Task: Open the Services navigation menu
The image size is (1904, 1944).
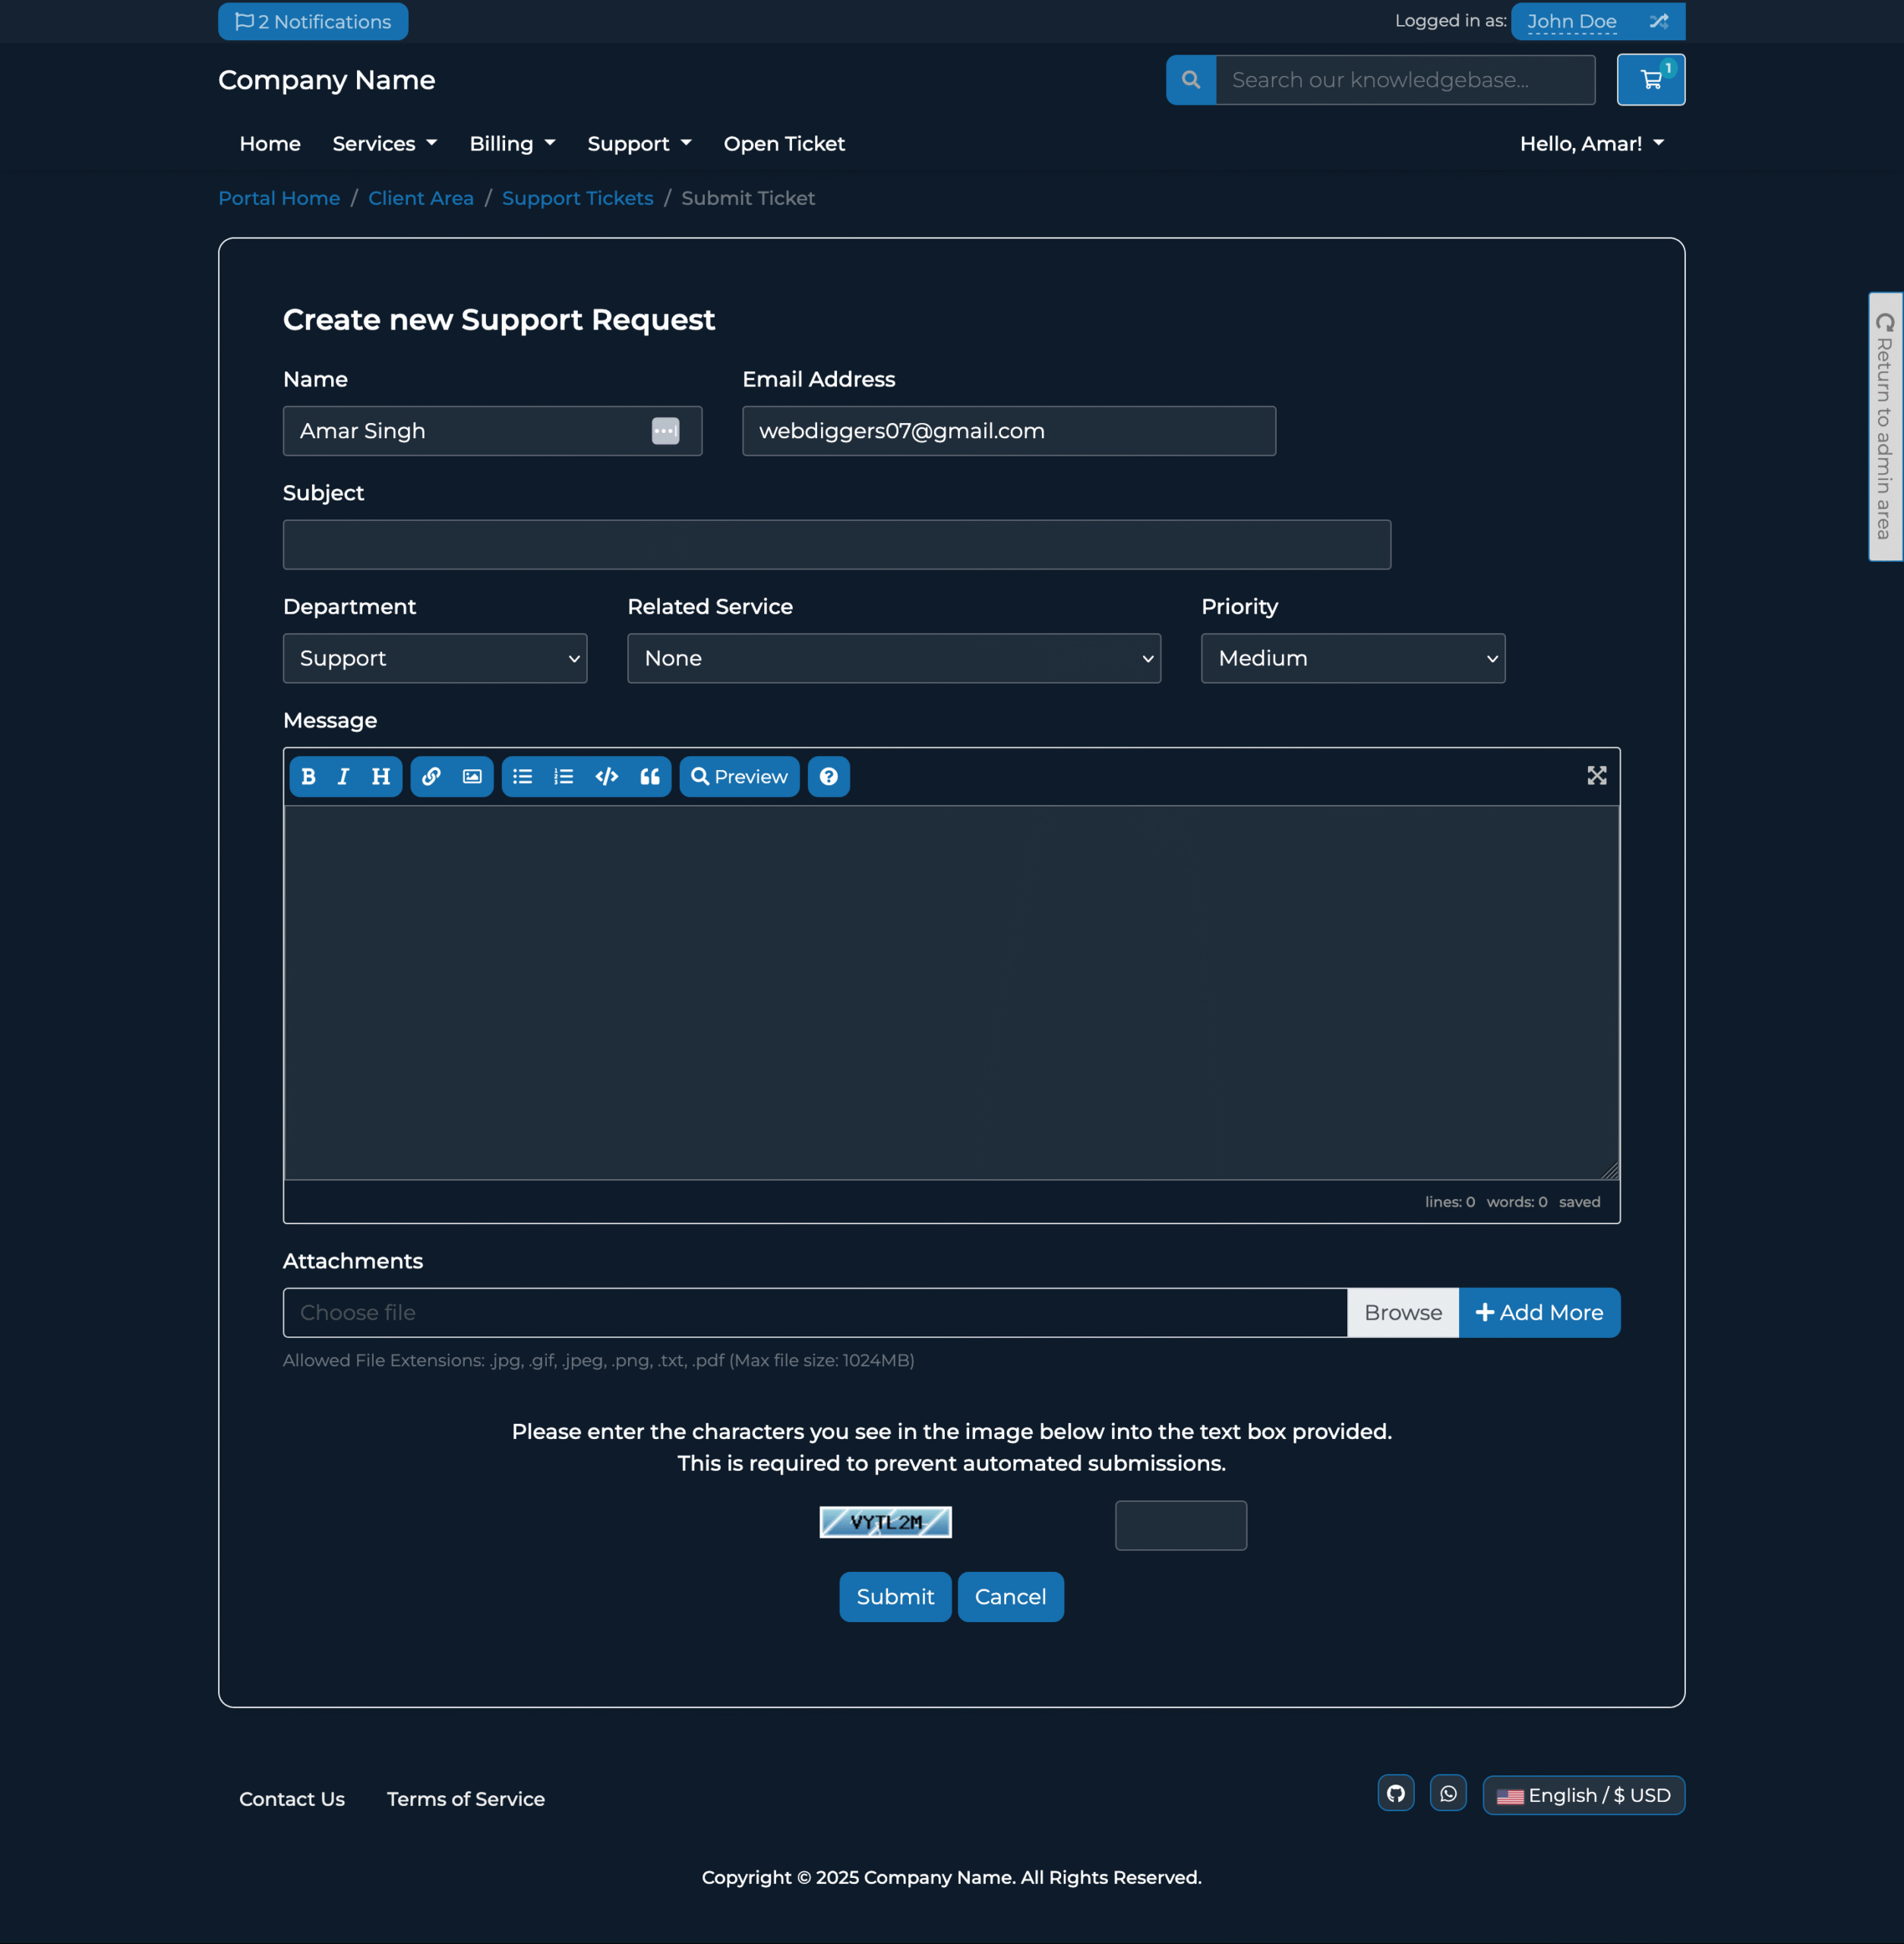Action: (x=384, y=144)
